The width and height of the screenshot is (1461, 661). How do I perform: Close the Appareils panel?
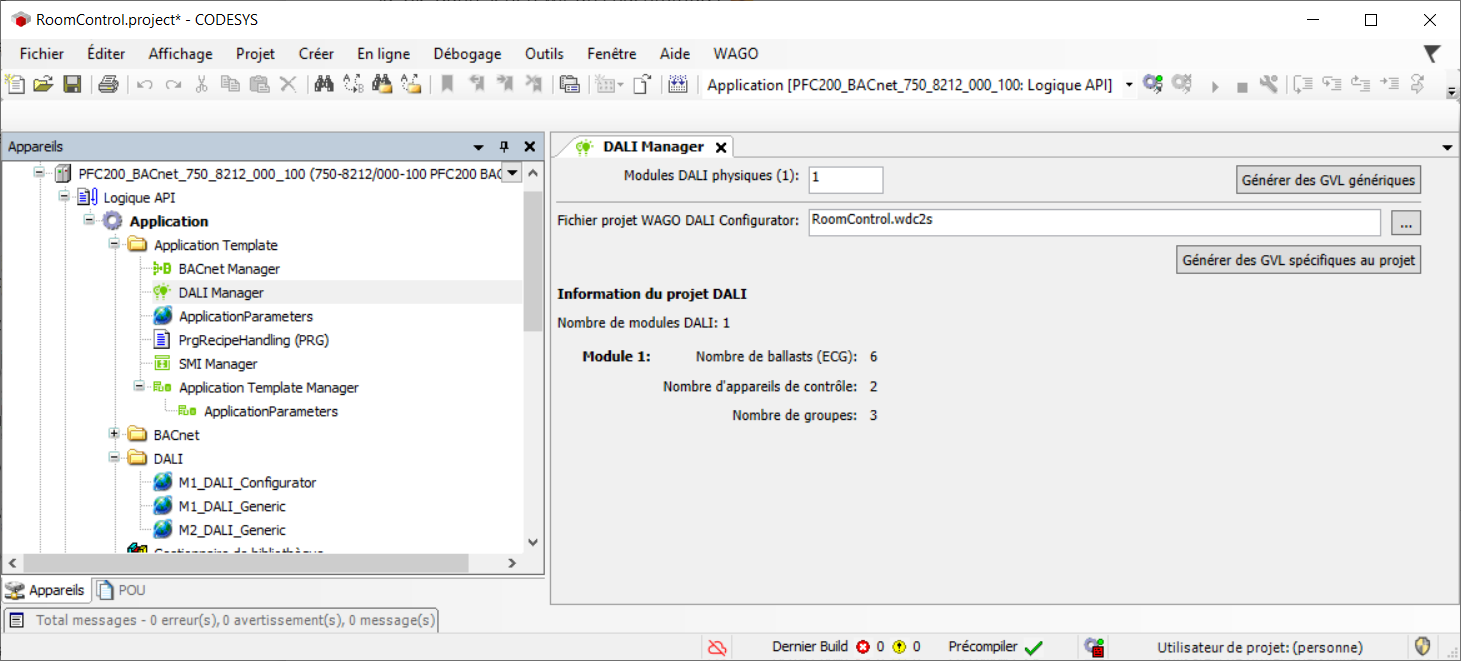pos(530,147)
